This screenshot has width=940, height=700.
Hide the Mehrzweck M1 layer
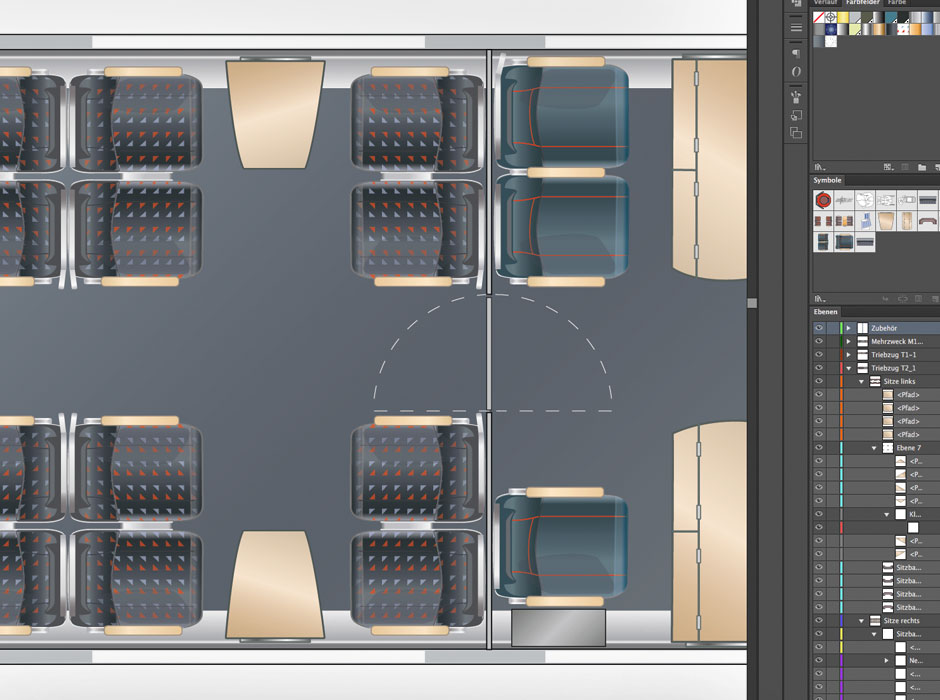[819, 341]
